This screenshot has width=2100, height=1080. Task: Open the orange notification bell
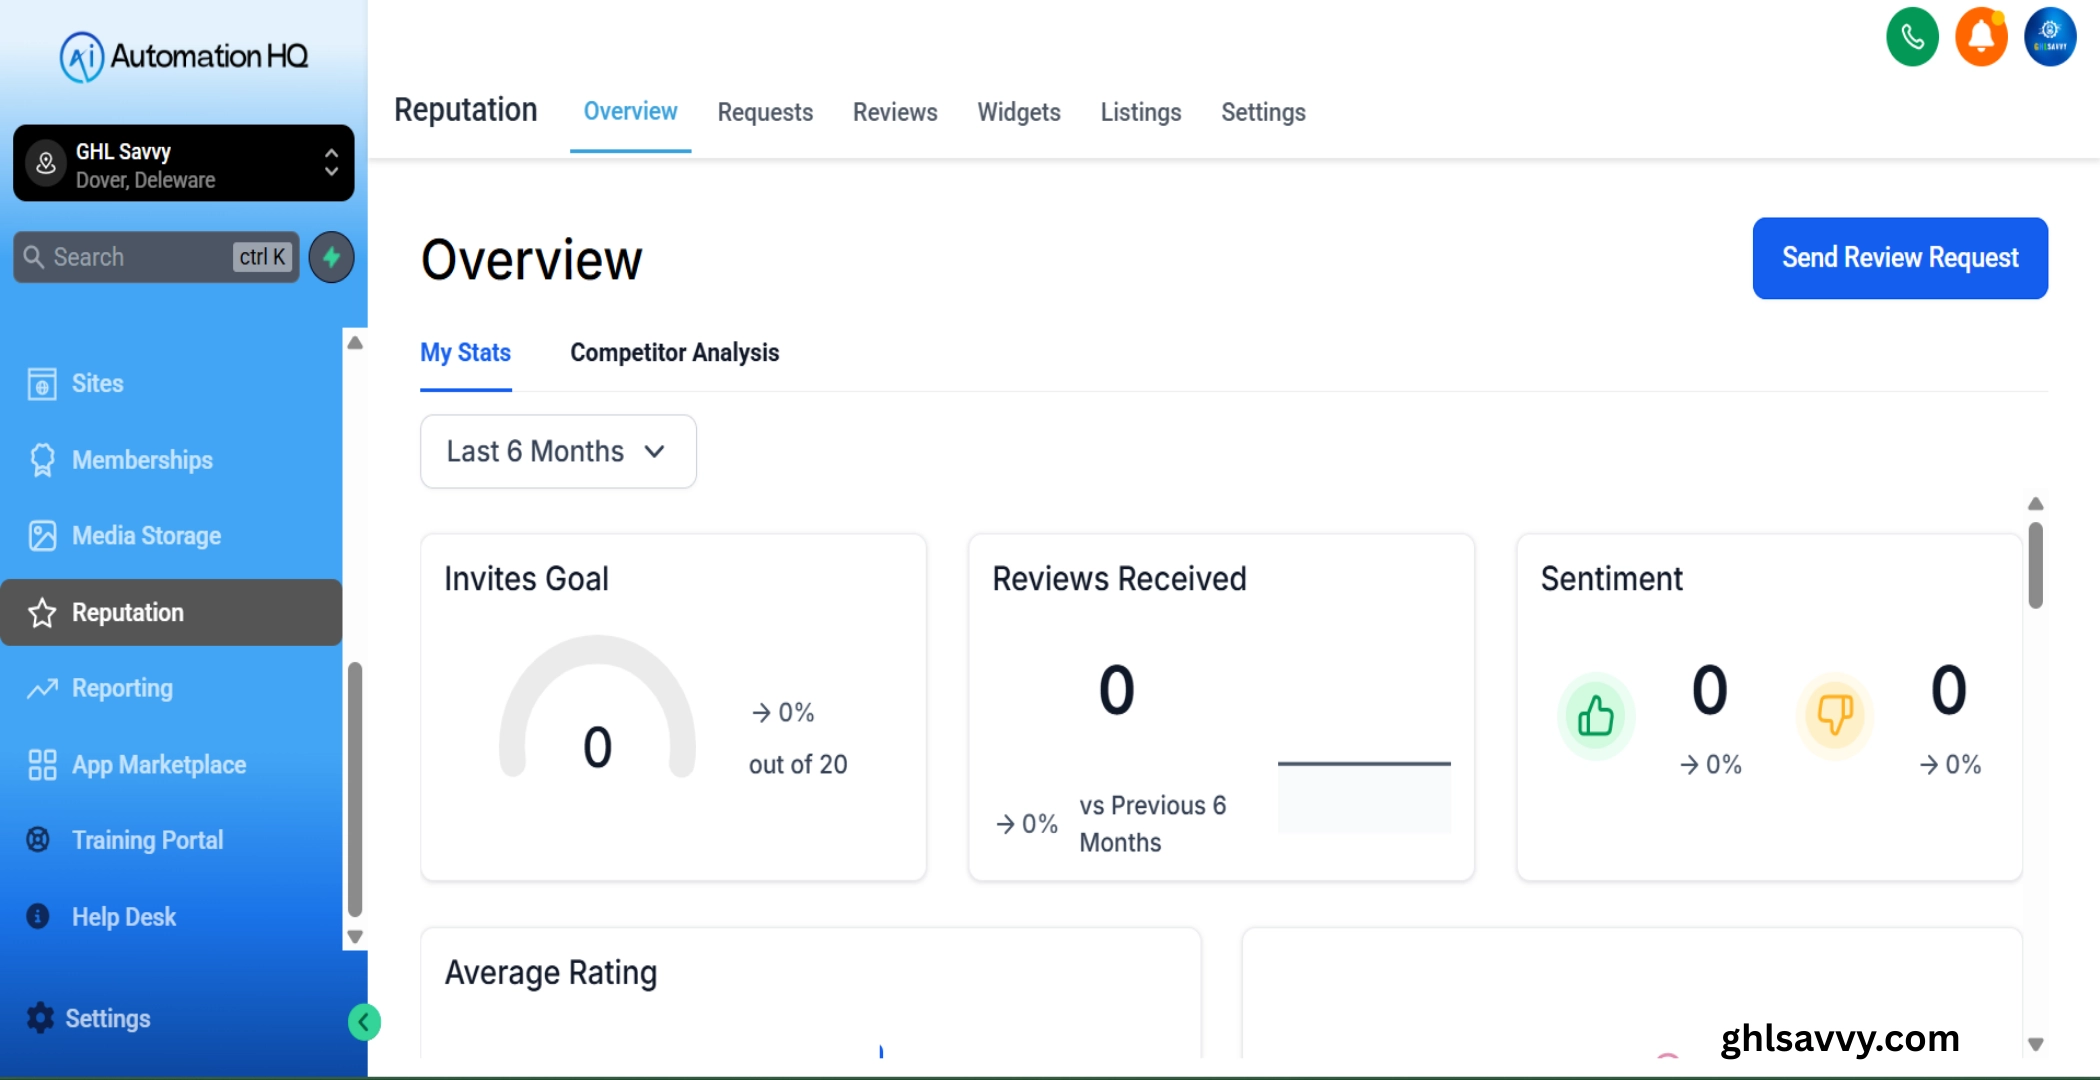point(1980,38)
